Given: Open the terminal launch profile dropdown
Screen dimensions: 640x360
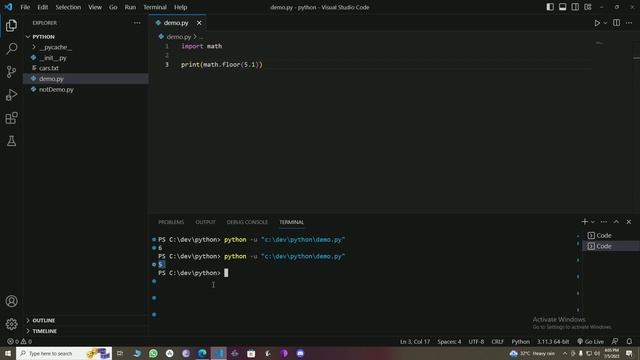Looking at the screenshot, I should click(593, 222).
